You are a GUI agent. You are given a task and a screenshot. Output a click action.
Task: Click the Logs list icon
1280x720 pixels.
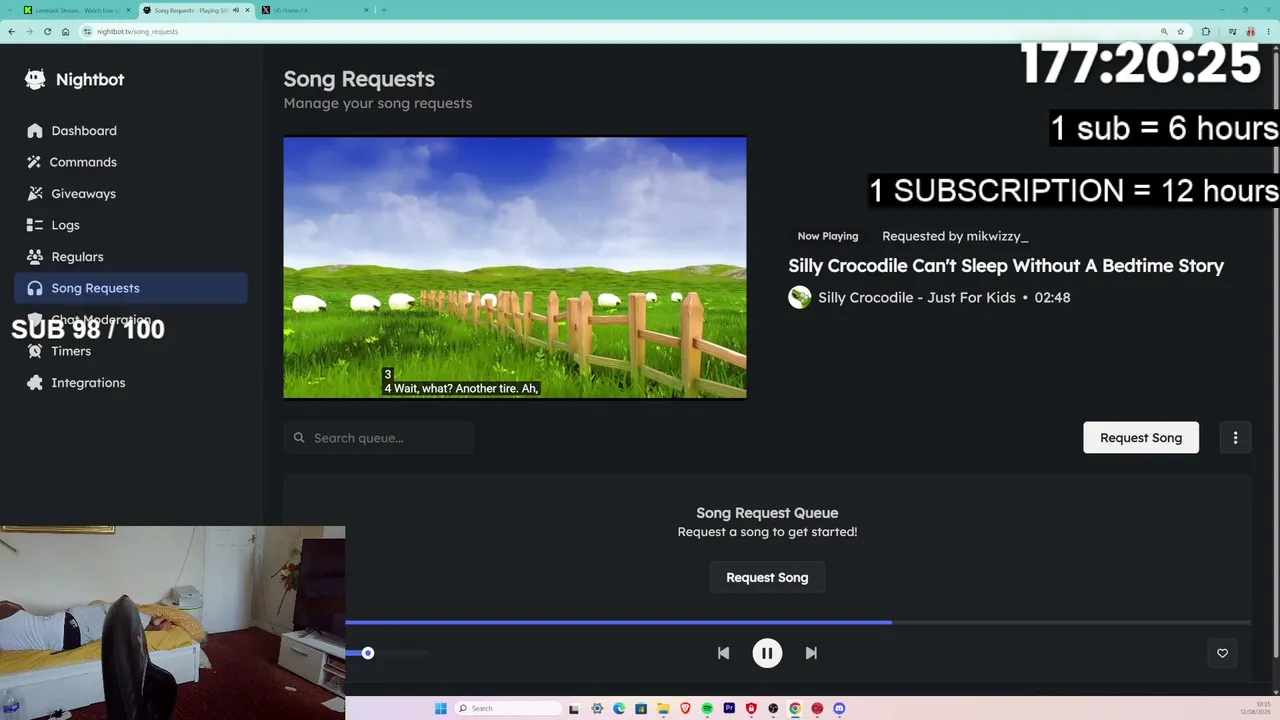(x=35, y=225)
